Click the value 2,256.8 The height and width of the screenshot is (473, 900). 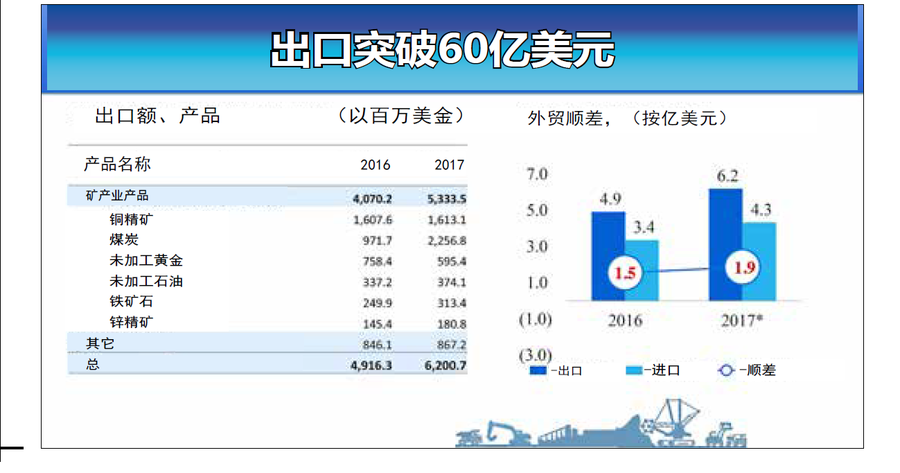point(447,241)
